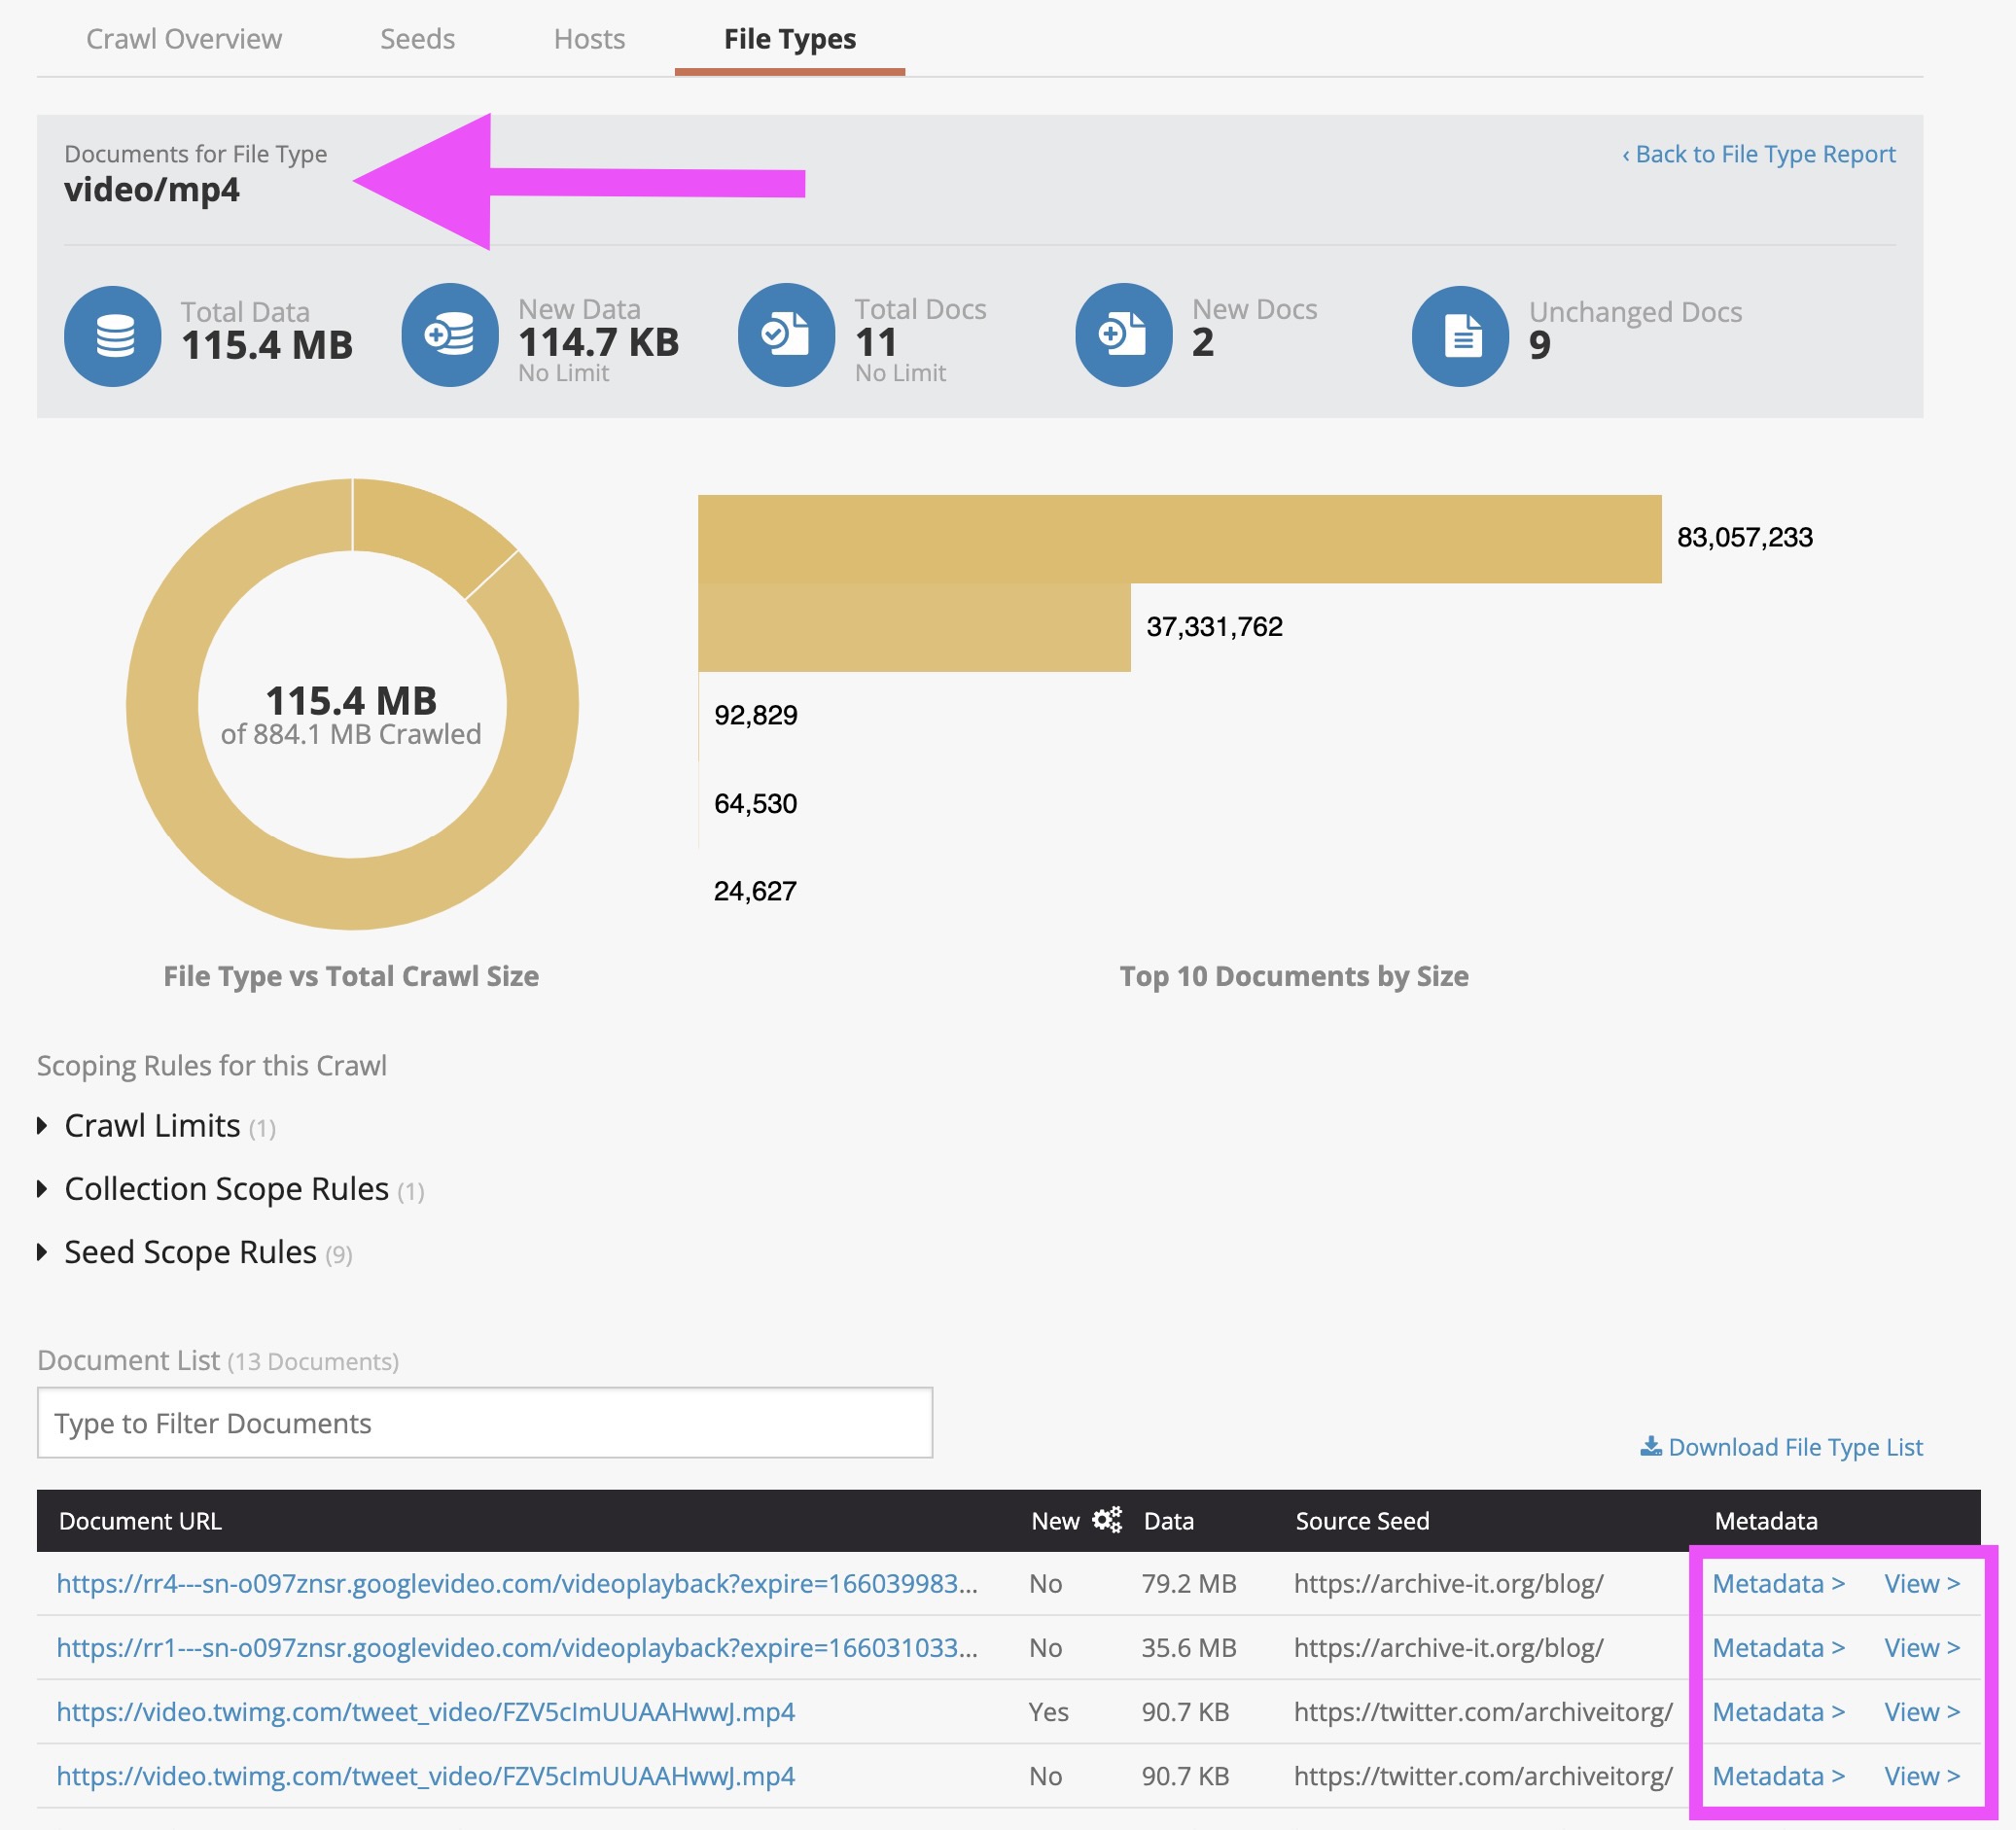Open first twimg tweet_video mp4 URL
The height and width of the screenshot is (1830, 2016).
tap(425, 1712)
